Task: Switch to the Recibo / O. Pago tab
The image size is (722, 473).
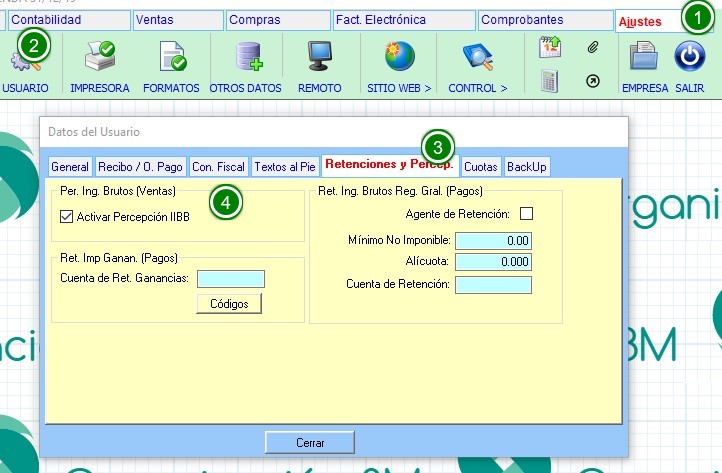Action: [140, 167]
